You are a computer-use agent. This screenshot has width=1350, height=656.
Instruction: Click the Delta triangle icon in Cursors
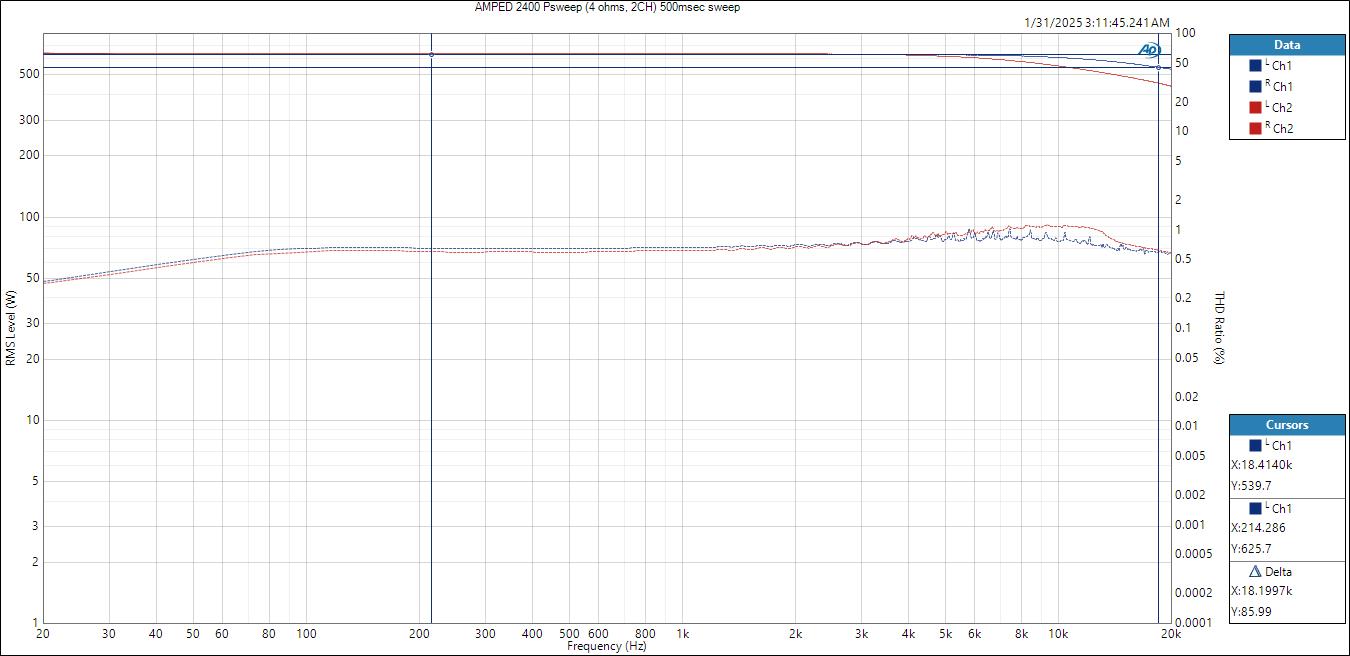1255,572
